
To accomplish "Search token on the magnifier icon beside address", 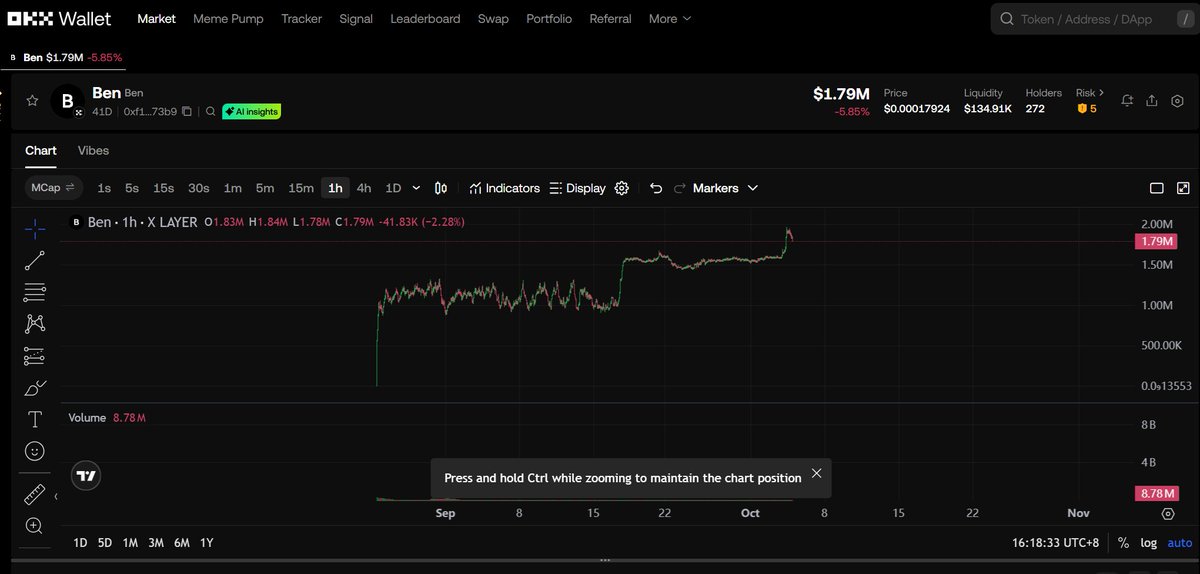I will (210, 112).
